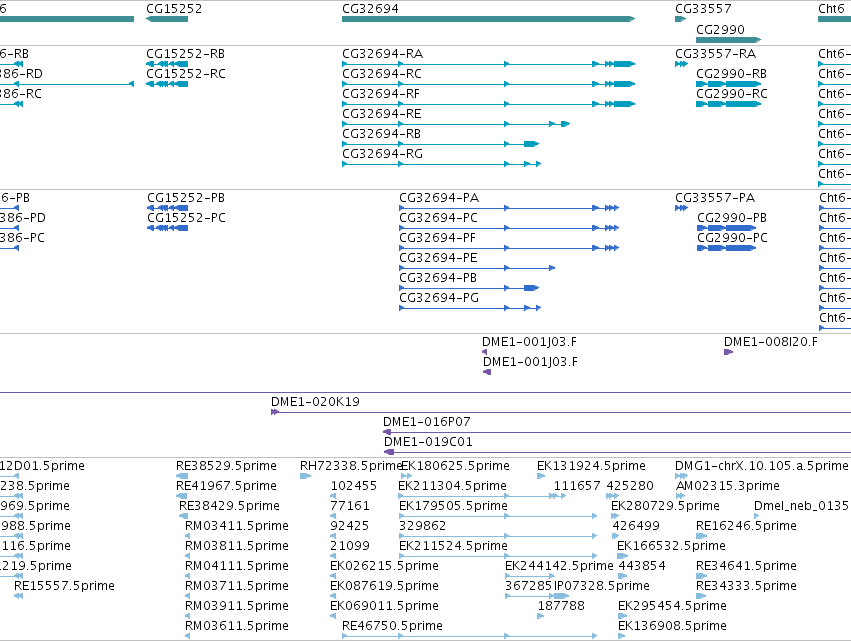Select transcript CG32694-RG
The width and height of the screenshot is (851, 641).
coord(382,154)
